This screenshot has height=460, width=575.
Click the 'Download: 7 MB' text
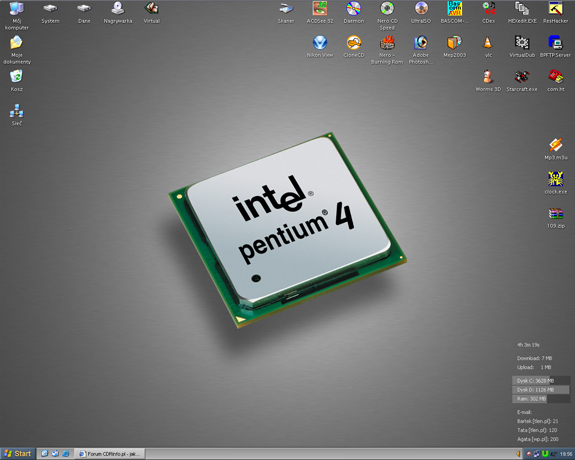pos(534,358)
